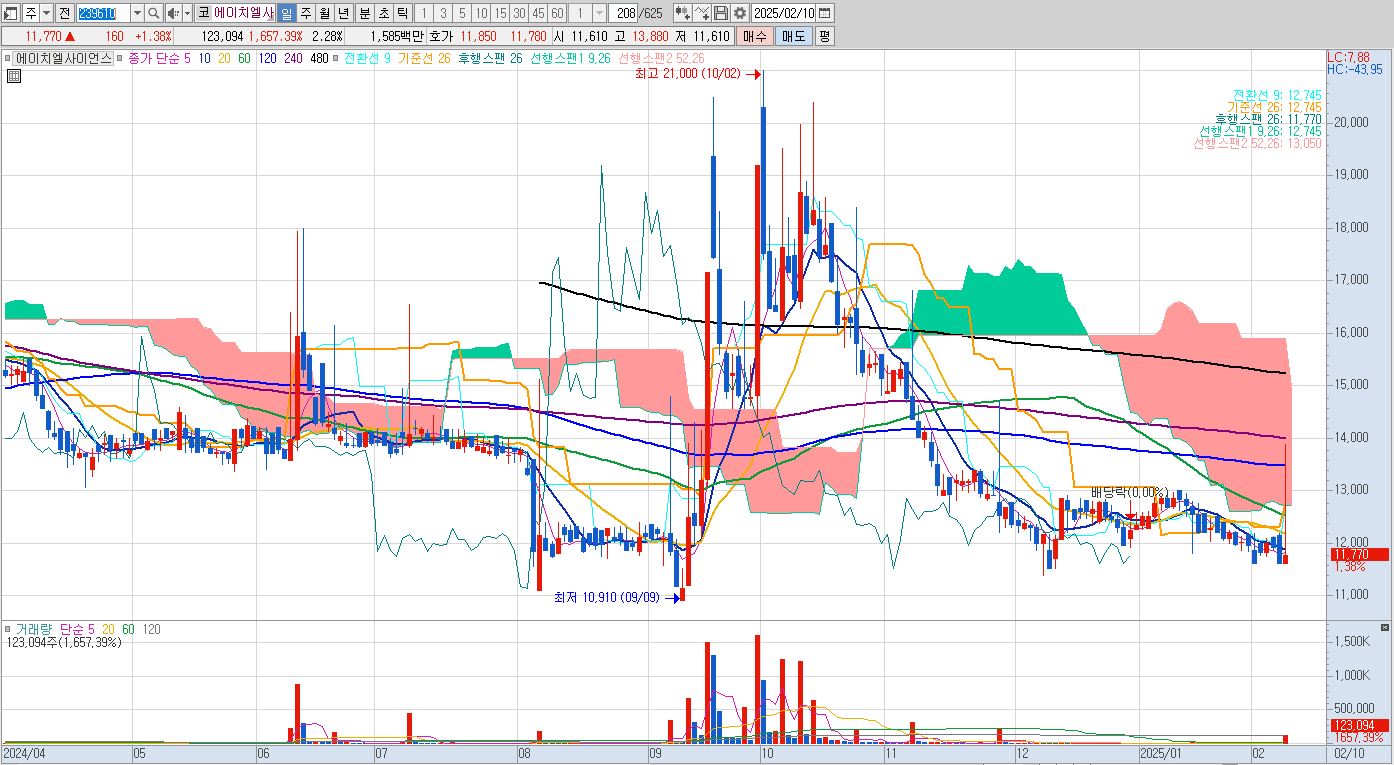Select the 60 interval button
The image size is (1394, 765).
tap(557, 13)
